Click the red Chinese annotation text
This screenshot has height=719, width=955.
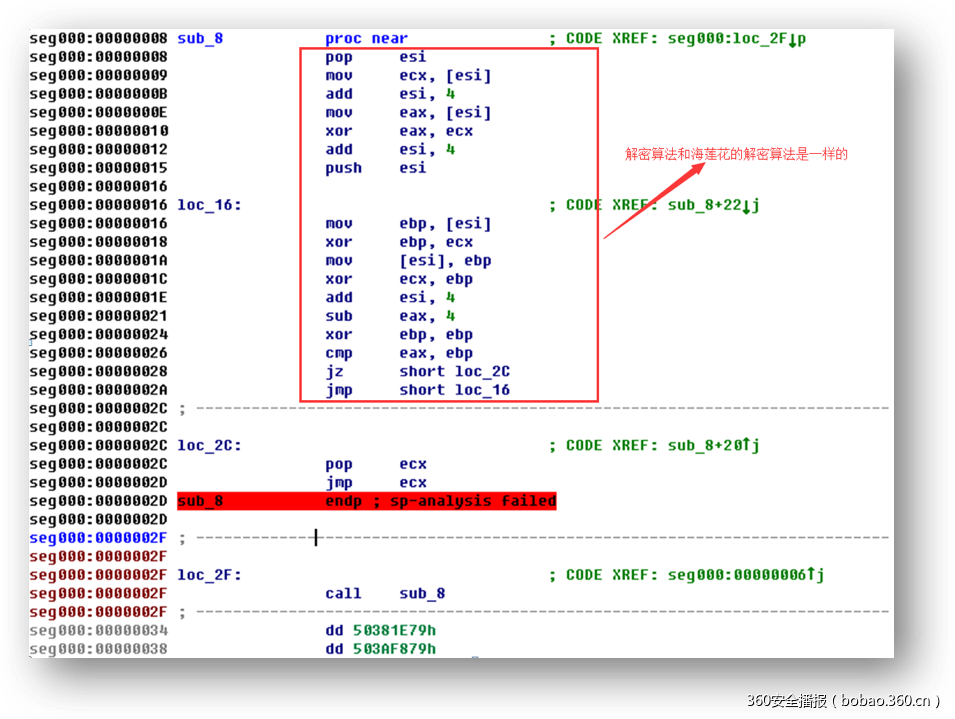coord(736,155)
